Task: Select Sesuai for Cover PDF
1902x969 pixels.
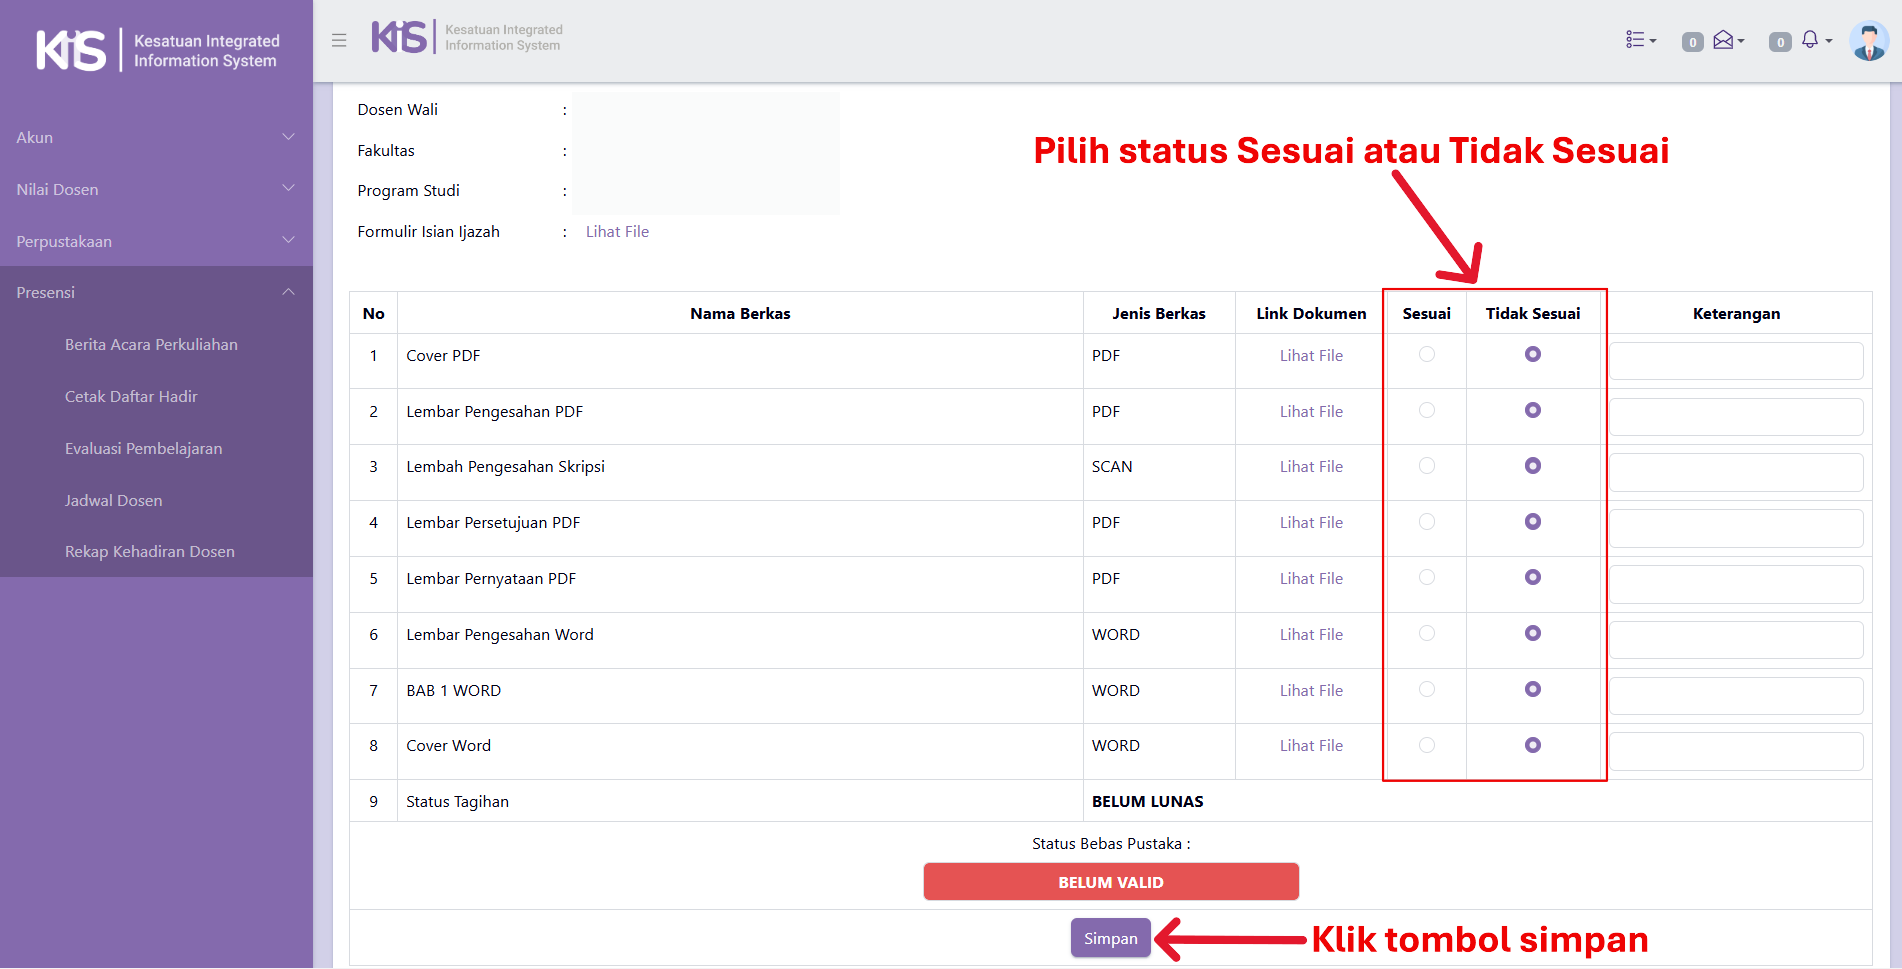Action: (x=1427, y=355)
